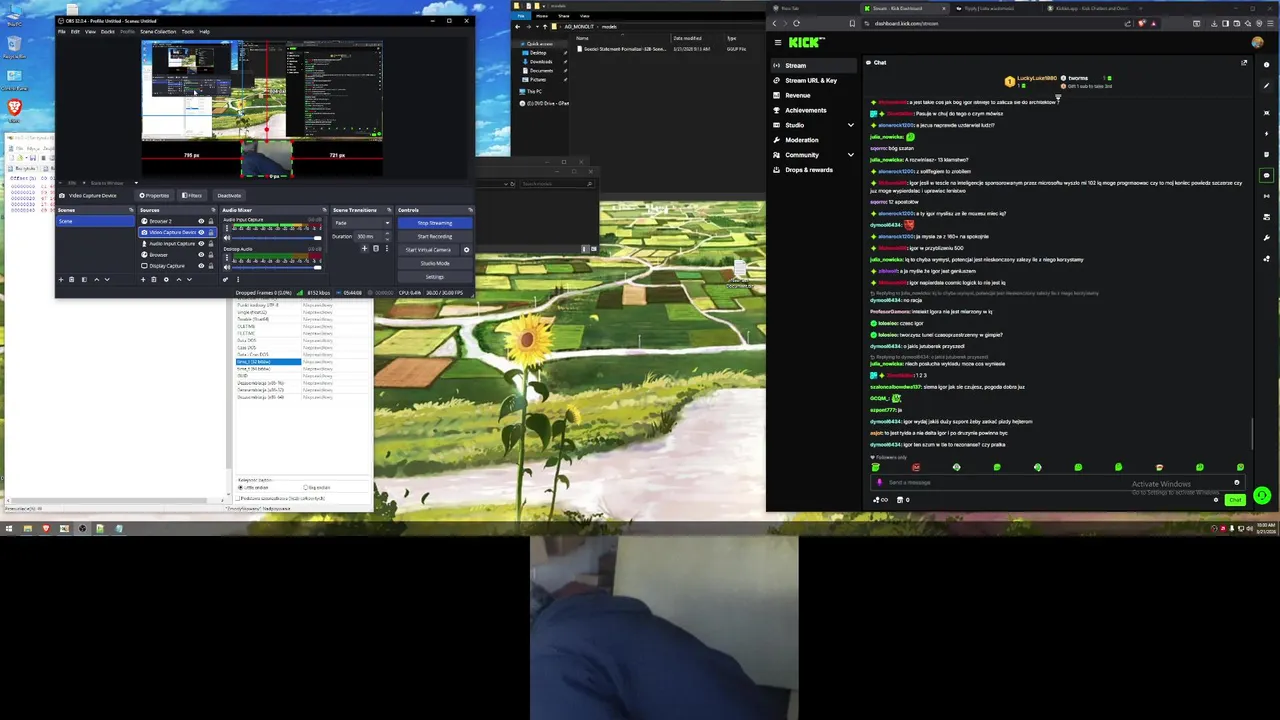Open Kick hamburger menu icon
1280x720 pixels.
(x=778, y=42)
